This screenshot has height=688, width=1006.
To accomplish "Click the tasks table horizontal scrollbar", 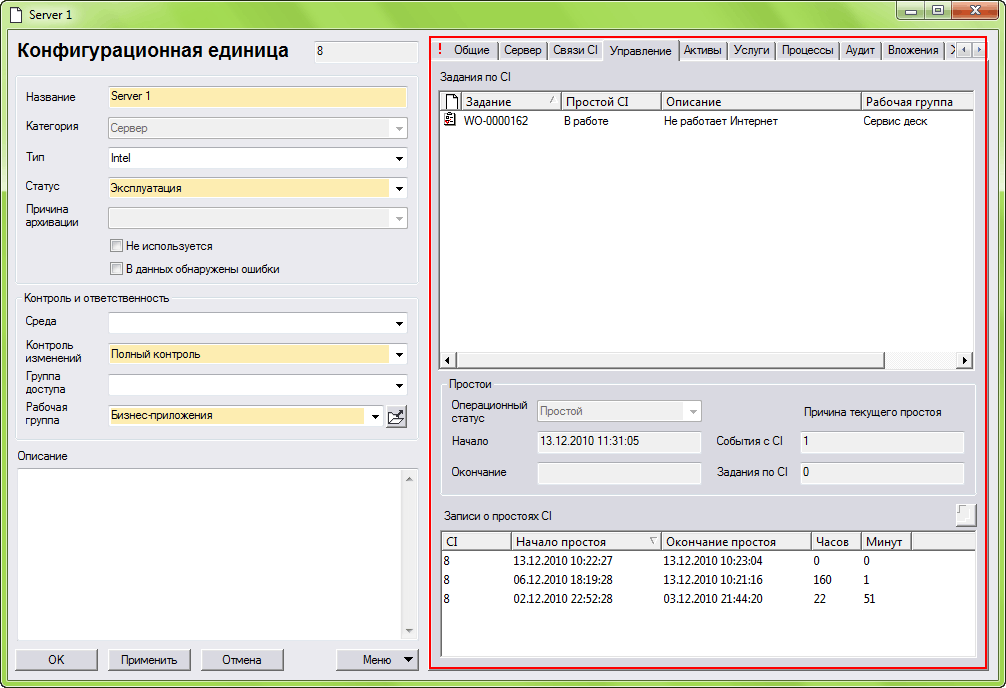I will 669,360.
